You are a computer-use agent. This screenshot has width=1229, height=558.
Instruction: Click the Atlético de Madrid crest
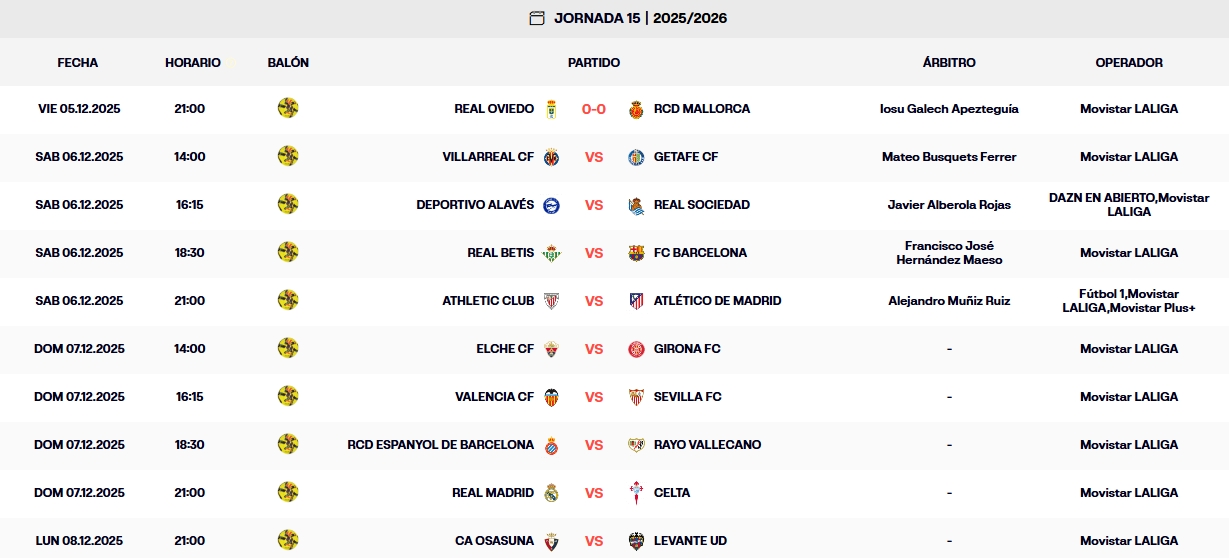point(636,301)
